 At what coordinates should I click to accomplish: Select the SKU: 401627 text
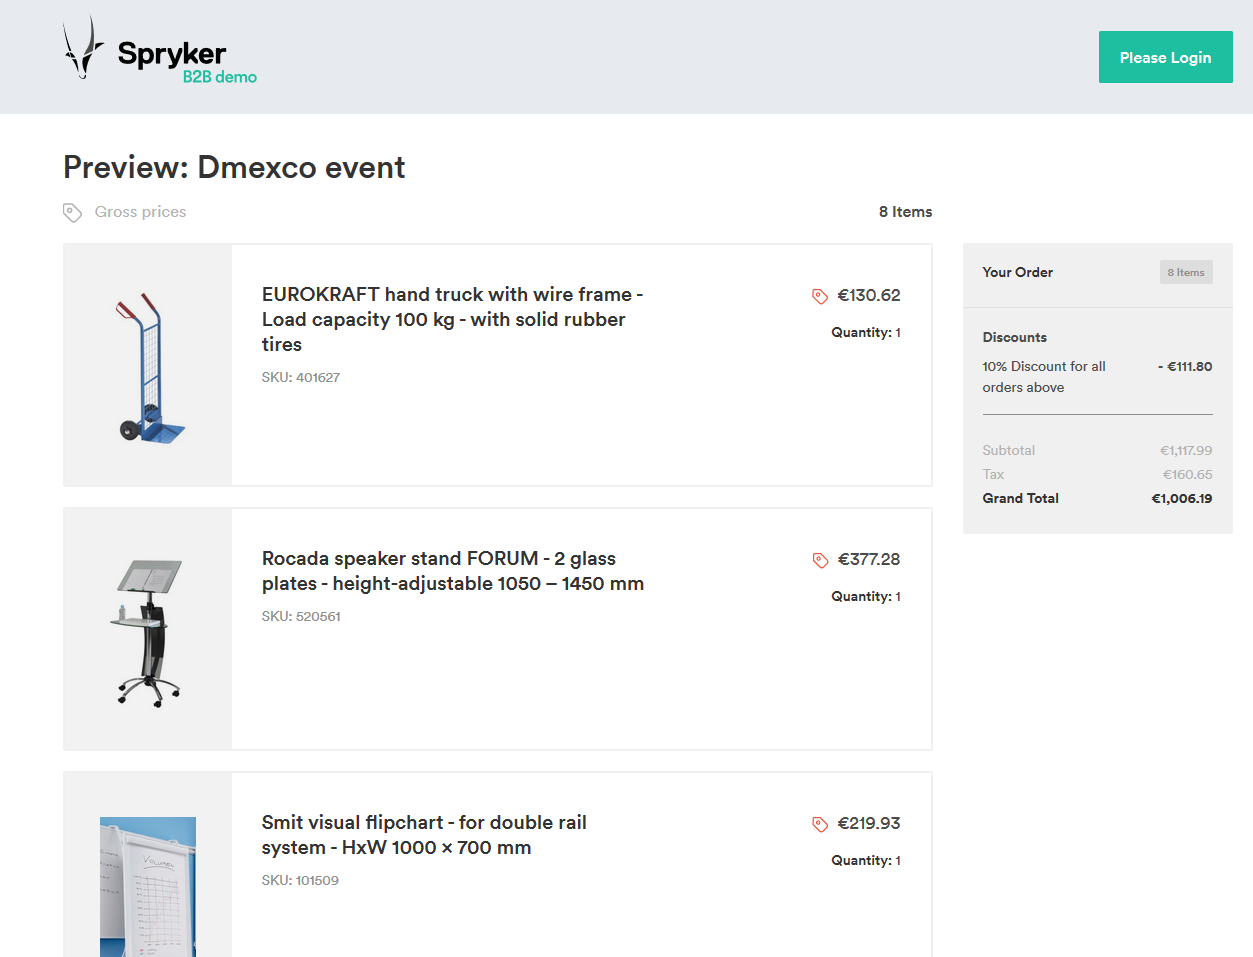pos(301,377)
